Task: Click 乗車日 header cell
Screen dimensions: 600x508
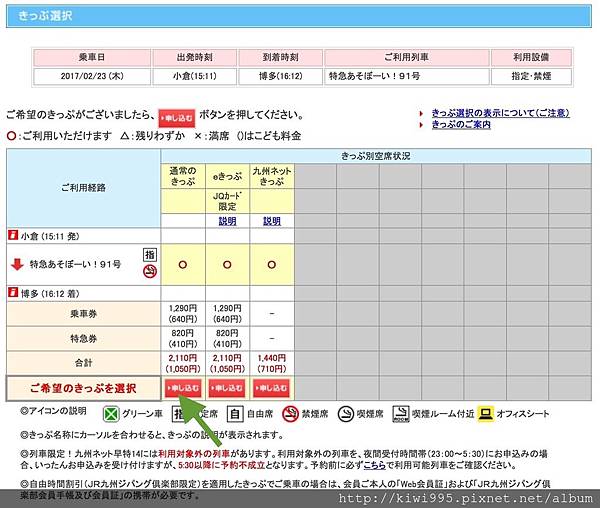Action: (x=92, y=57)
